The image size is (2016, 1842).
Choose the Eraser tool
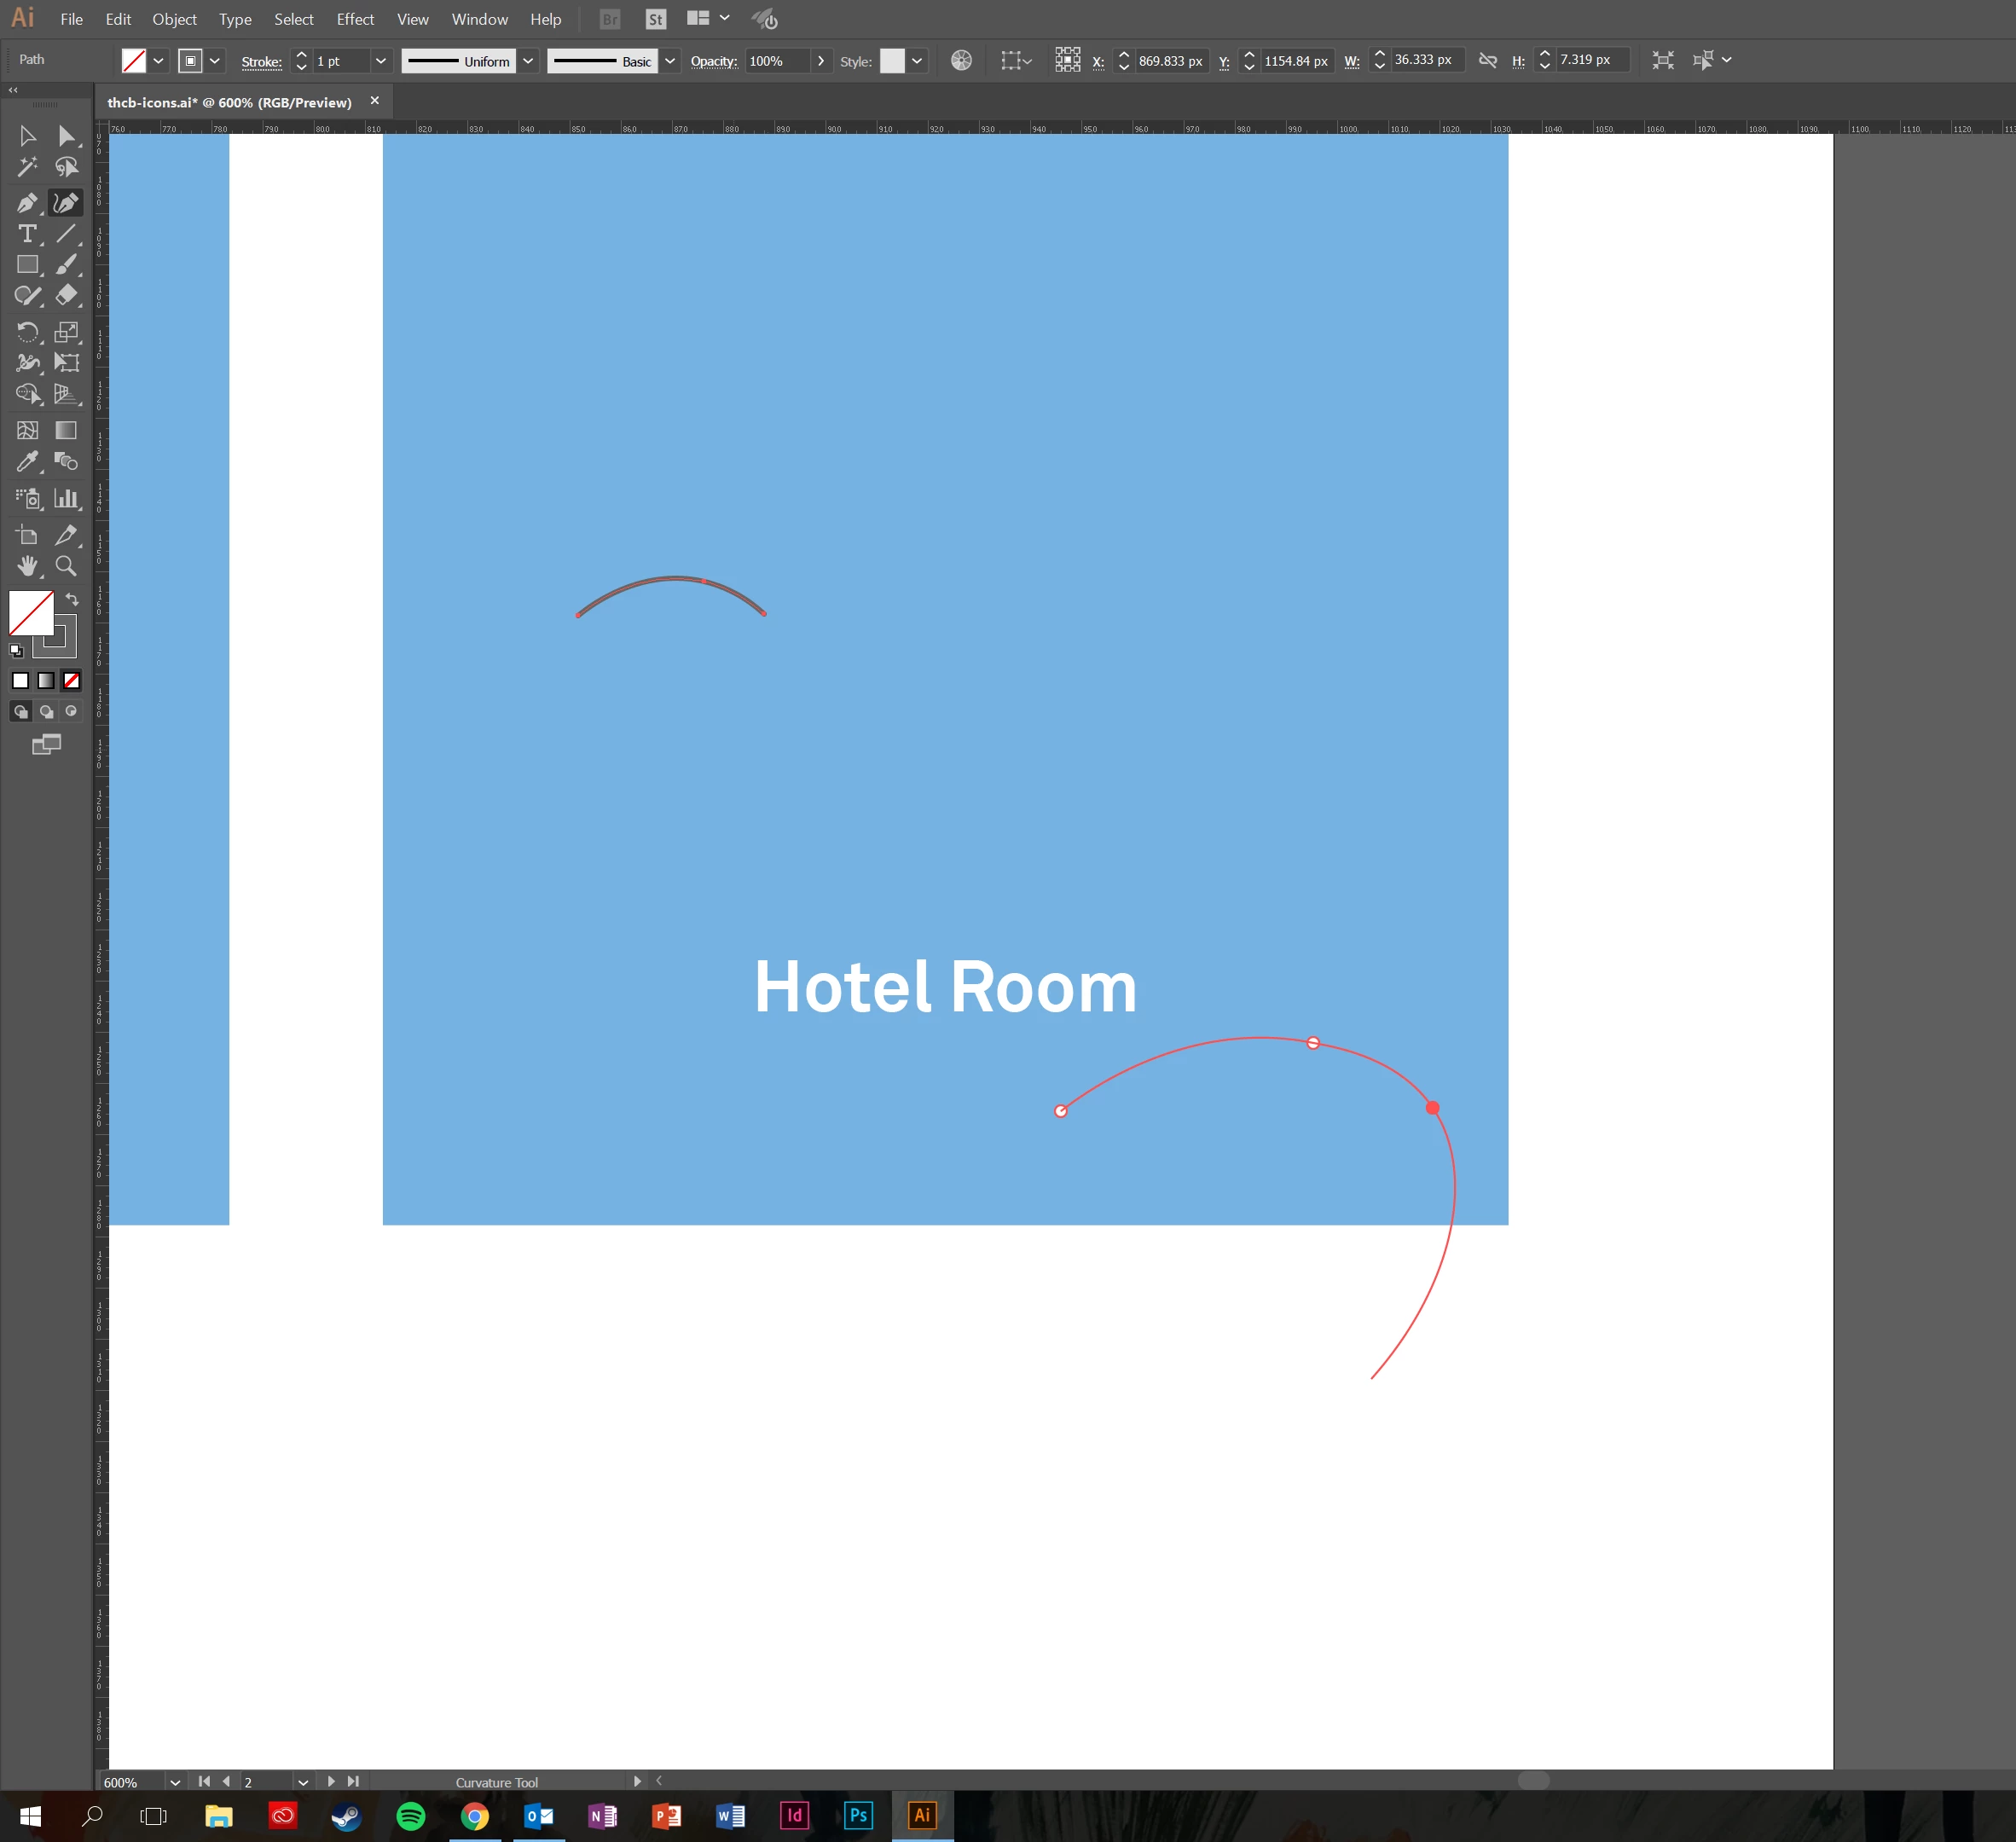pos(66,296)
